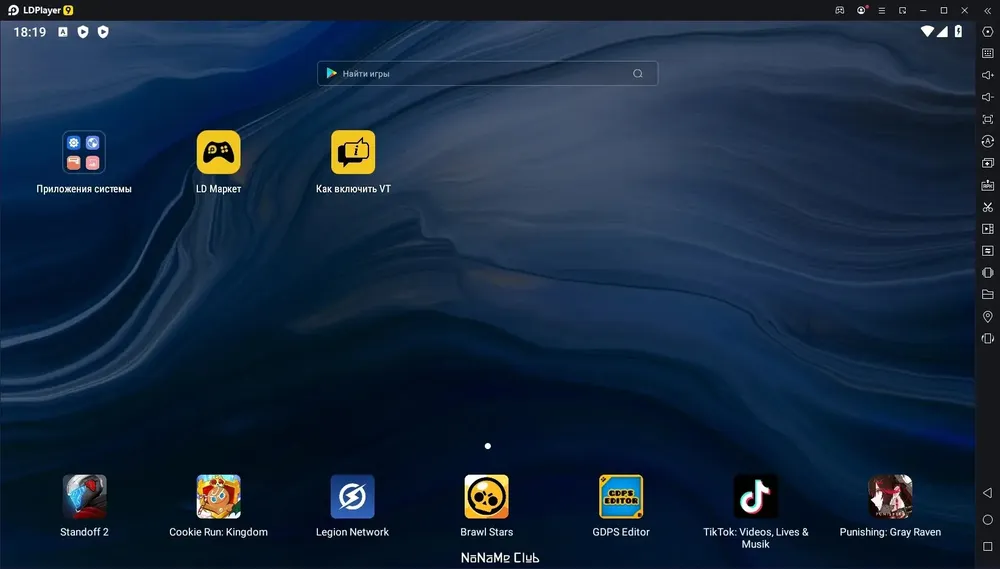
Task: Launch Punishing: Gray Raven
Action: coord(890,496)
